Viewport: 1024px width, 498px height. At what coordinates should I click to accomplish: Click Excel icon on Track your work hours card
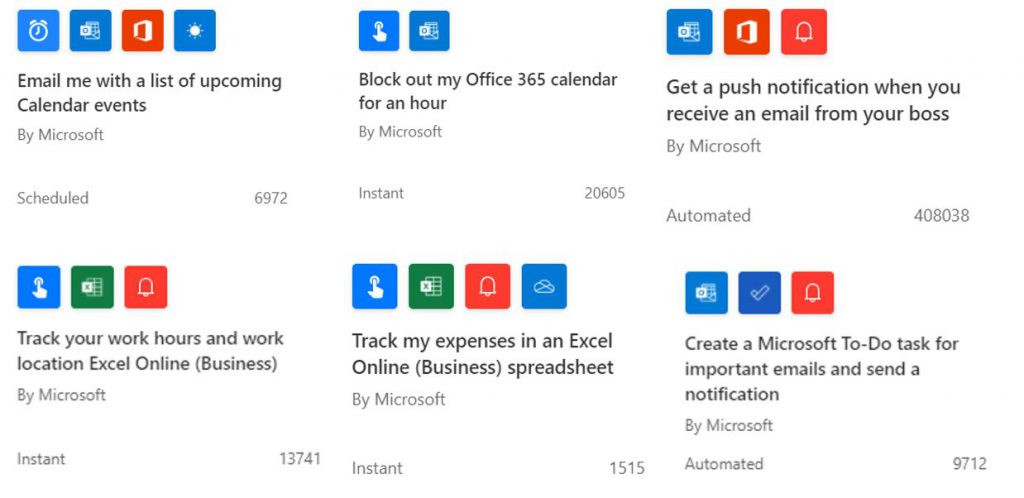coord(92,287)
